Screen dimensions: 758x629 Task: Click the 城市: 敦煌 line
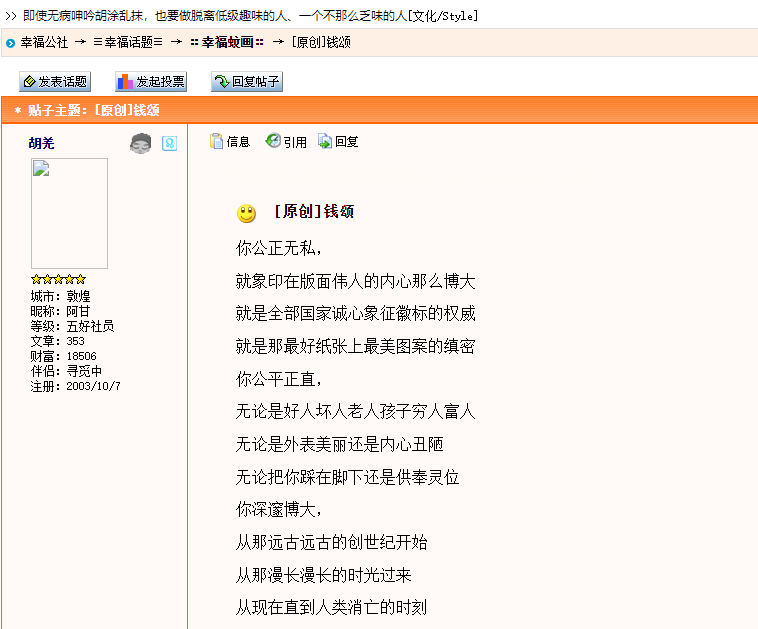point(60,296)
